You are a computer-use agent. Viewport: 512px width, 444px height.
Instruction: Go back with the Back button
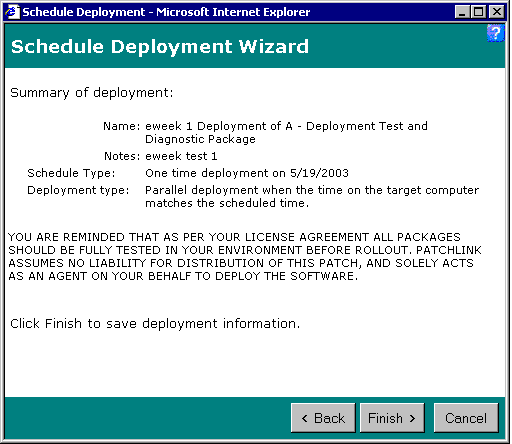323,418
